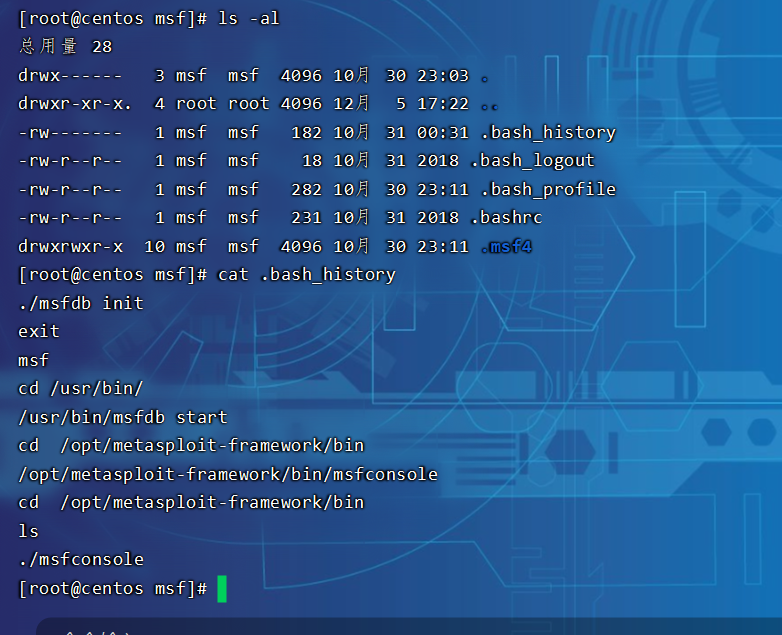
Task: Click the file size value 182
Action: (x=306, y=133)
